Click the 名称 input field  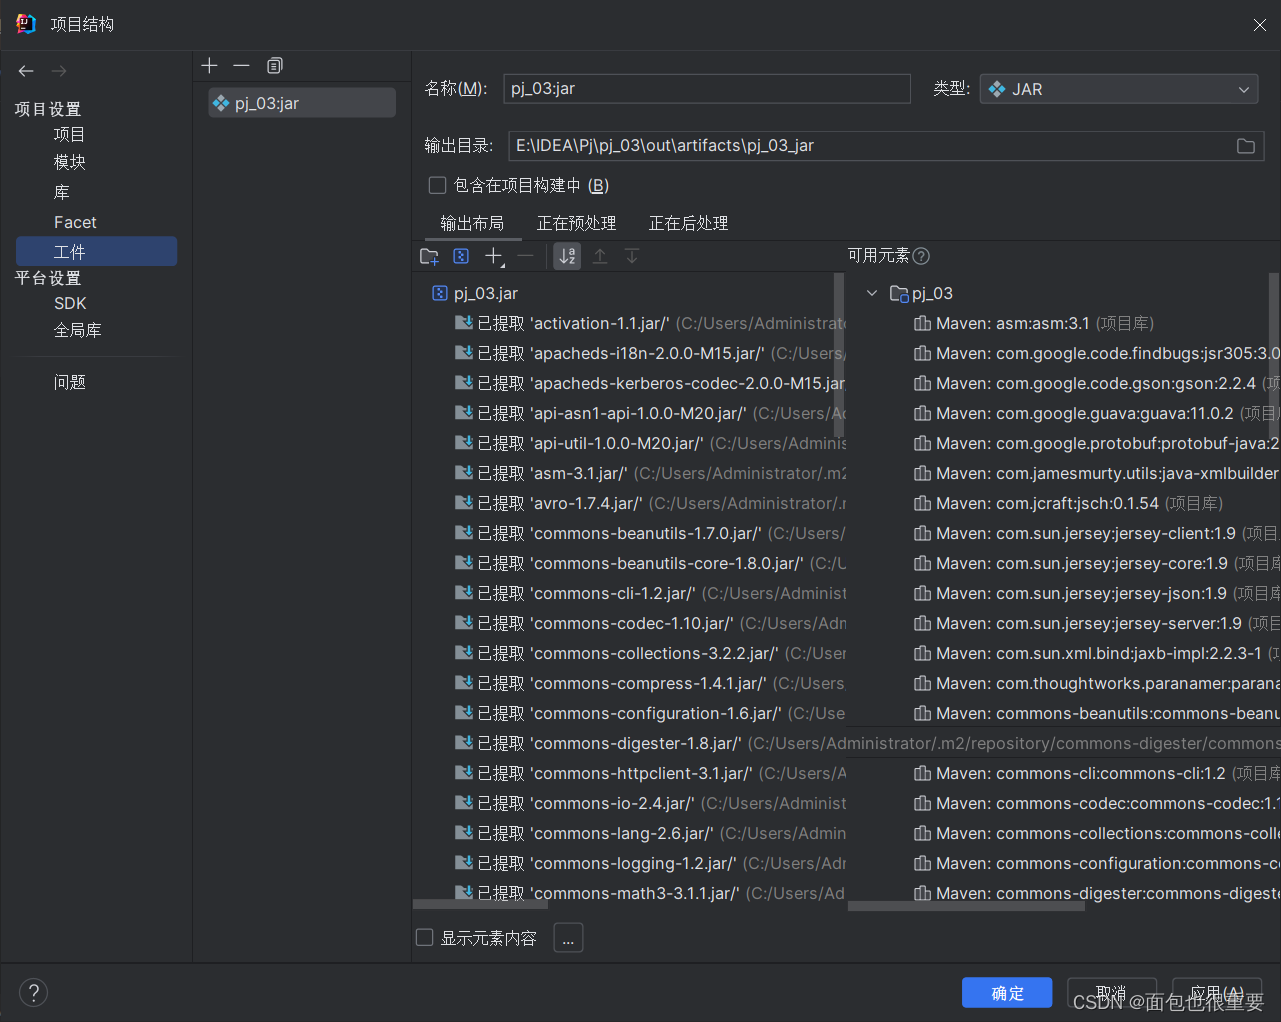pyautogui.click(x=707, y=89)
